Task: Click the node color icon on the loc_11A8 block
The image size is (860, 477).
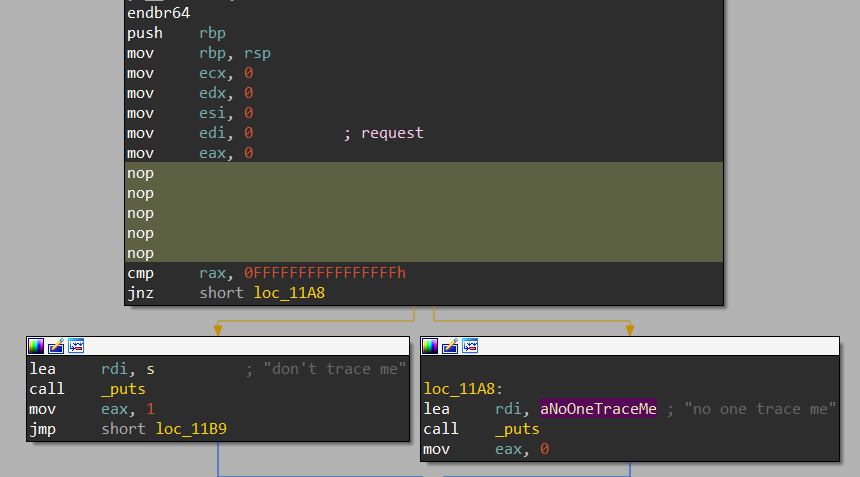Action: [430, 346]
